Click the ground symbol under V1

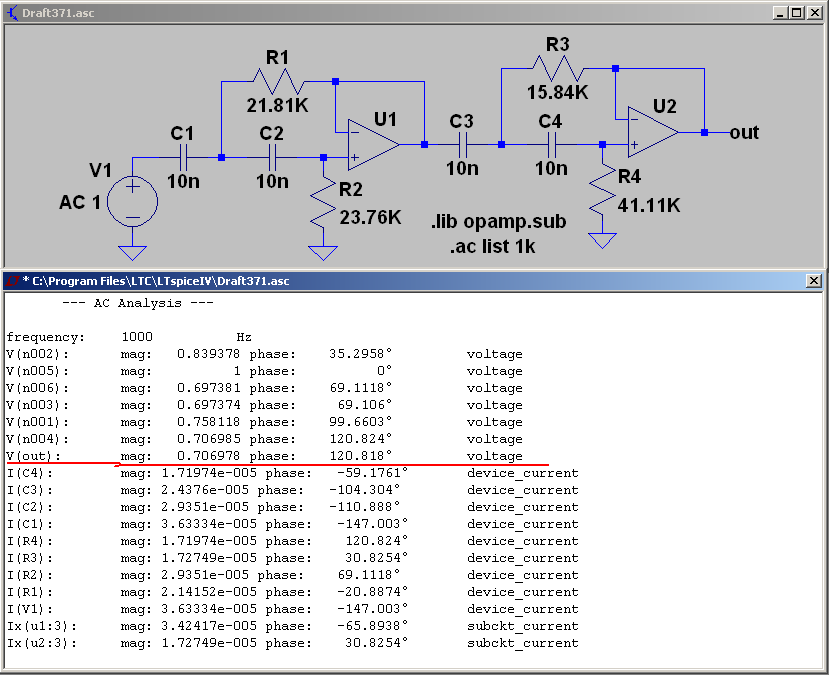(x=132, y=253)
